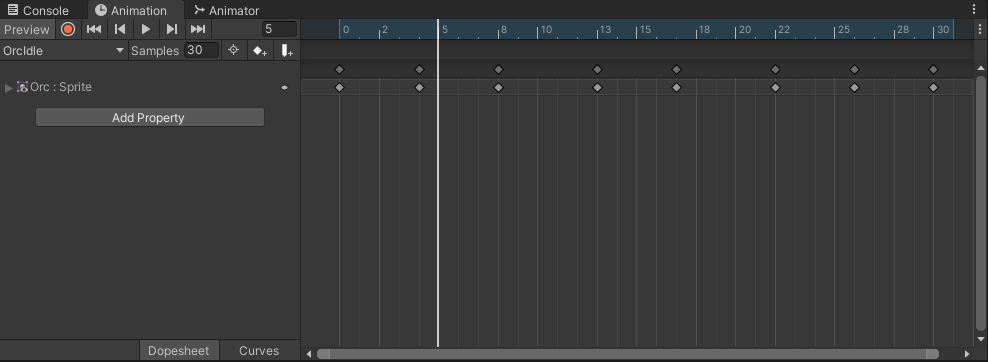Select summary keyframe at frame 17
Screen dimensions: 988x362
tap(676, 69)
